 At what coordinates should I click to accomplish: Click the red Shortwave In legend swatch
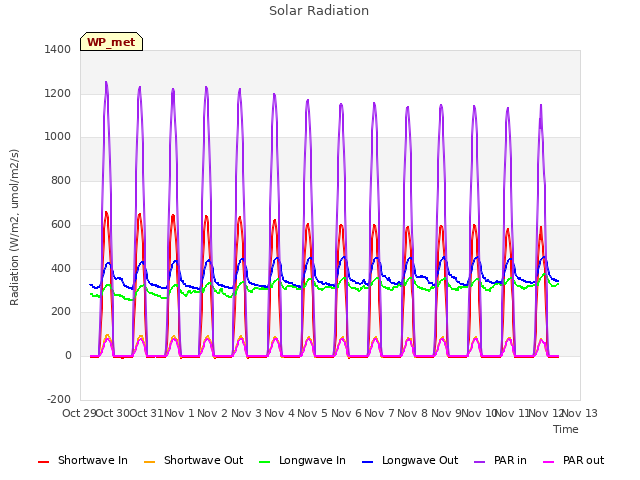[43, 462]
